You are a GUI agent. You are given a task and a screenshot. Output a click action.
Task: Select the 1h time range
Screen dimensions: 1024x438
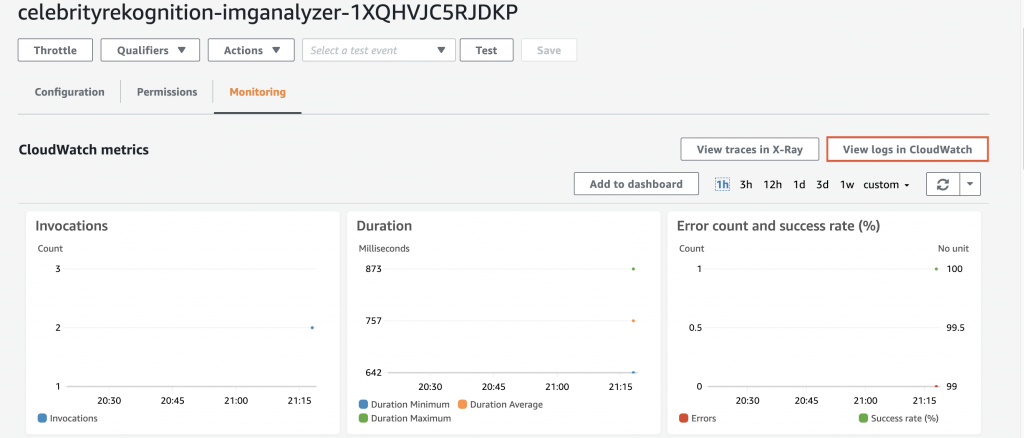[722, 185]
